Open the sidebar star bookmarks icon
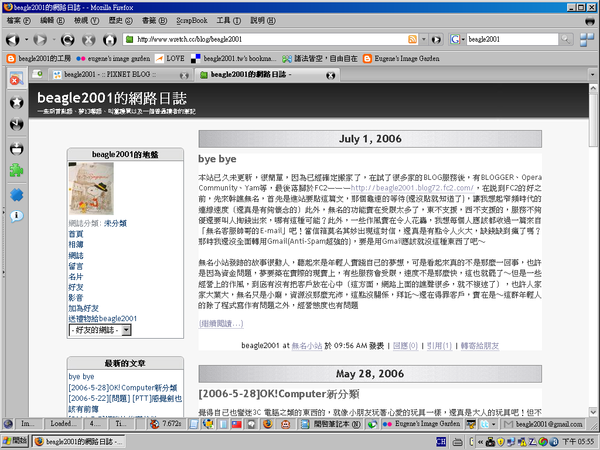600x450 pixels. pyautogui.click(x=16, y=102)
